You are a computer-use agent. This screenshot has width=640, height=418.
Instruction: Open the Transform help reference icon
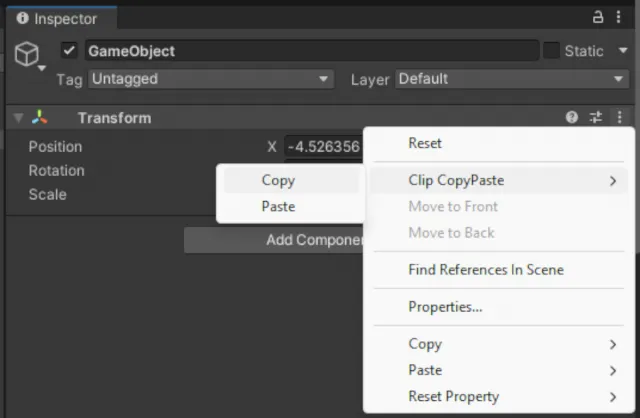point(572,118)
